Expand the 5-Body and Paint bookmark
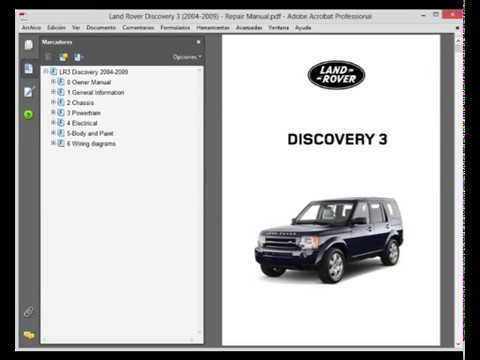 coord(53,133)
